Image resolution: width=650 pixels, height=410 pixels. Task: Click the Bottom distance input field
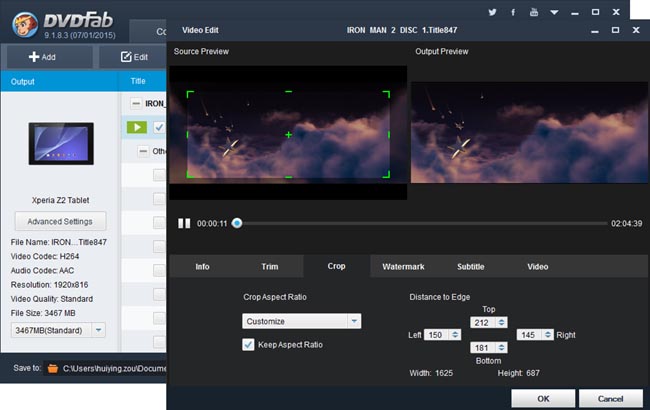click(483, 348)
